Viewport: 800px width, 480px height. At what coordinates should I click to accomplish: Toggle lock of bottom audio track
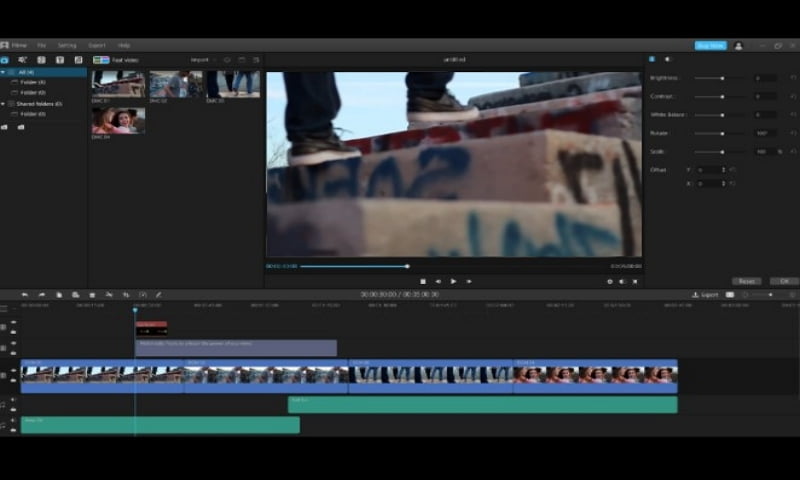[x=13, y=430]
